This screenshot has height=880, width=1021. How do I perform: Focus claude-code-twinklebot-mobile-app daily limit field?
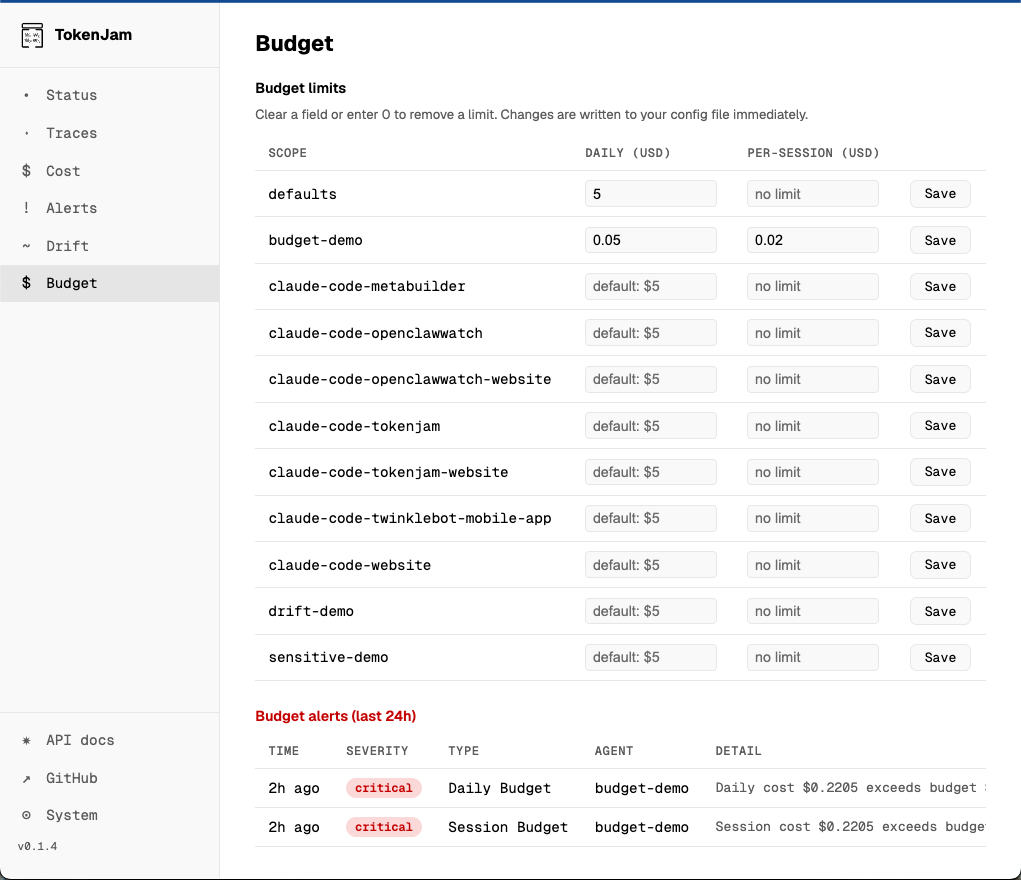pyautogui.click(x=650, y=518)
